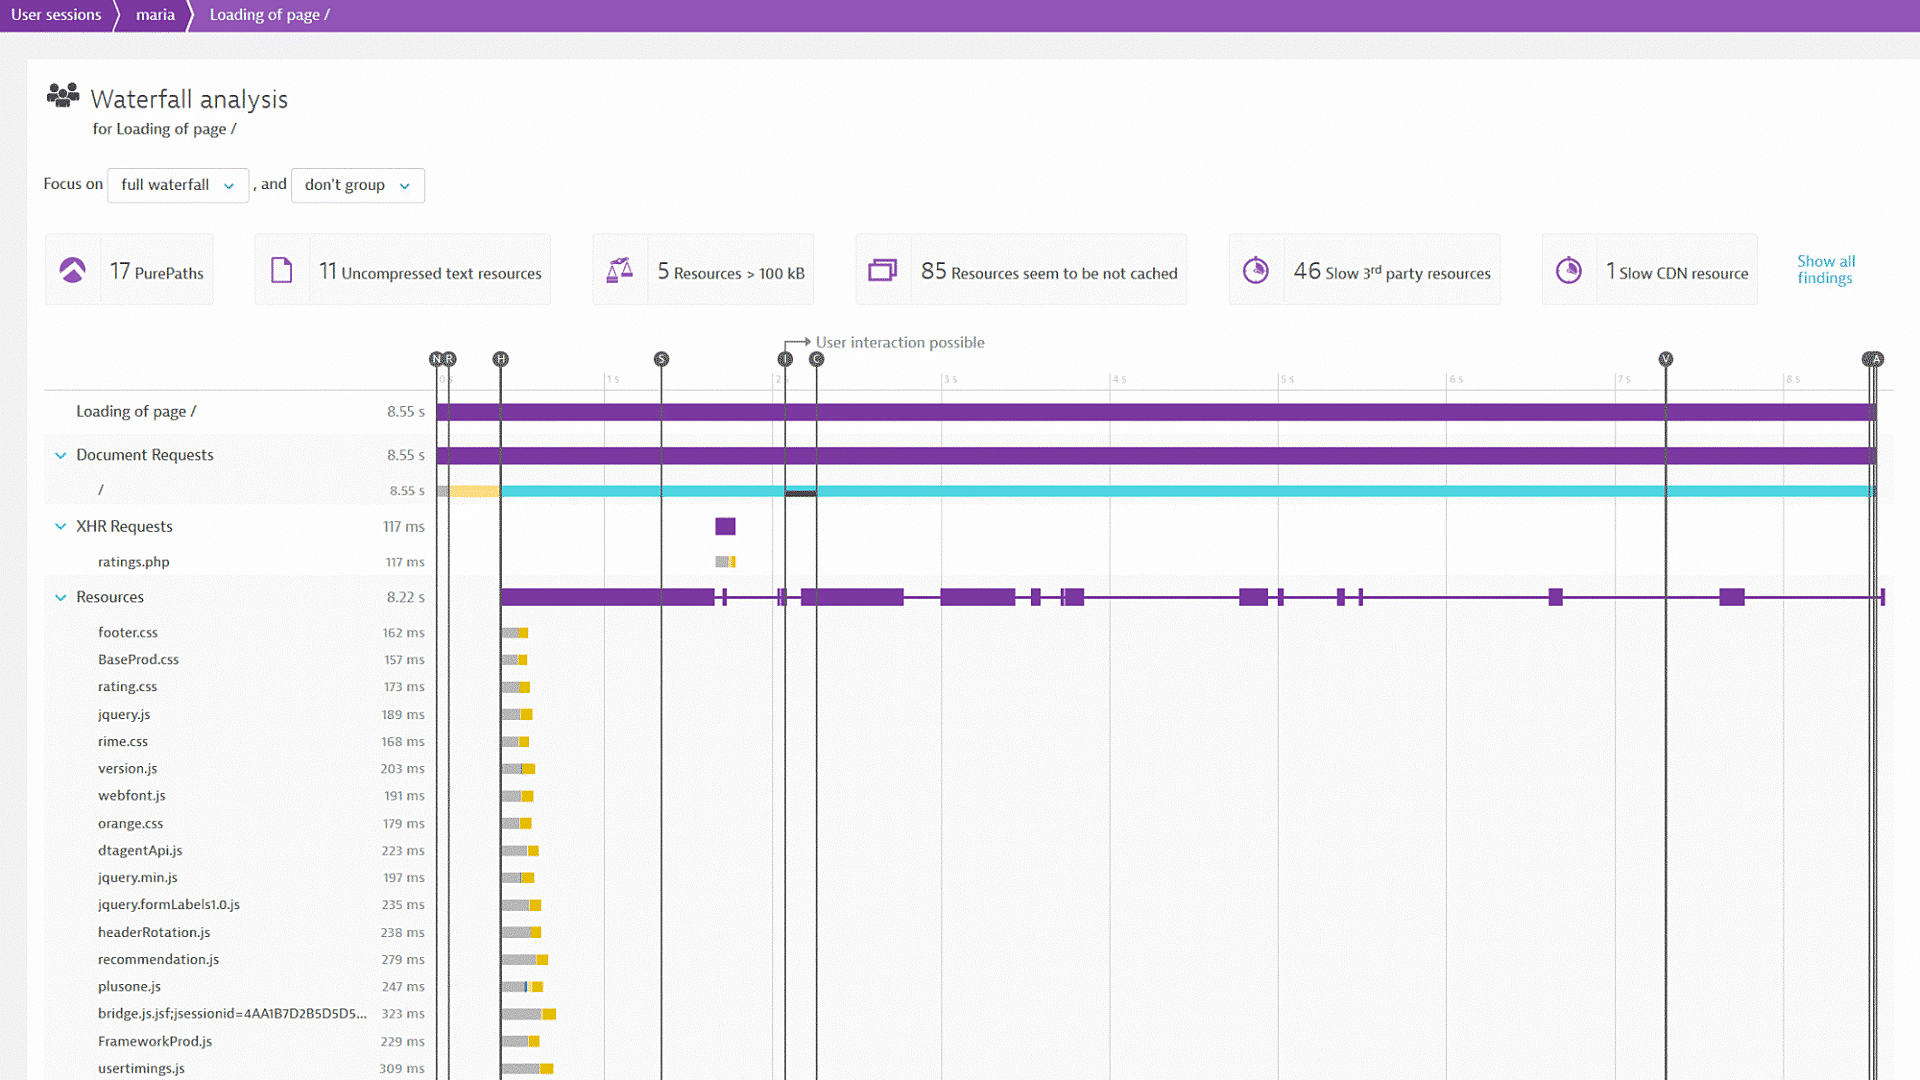Collapse the XHR Requests section

pyautogui.click(x=59, y=526)
